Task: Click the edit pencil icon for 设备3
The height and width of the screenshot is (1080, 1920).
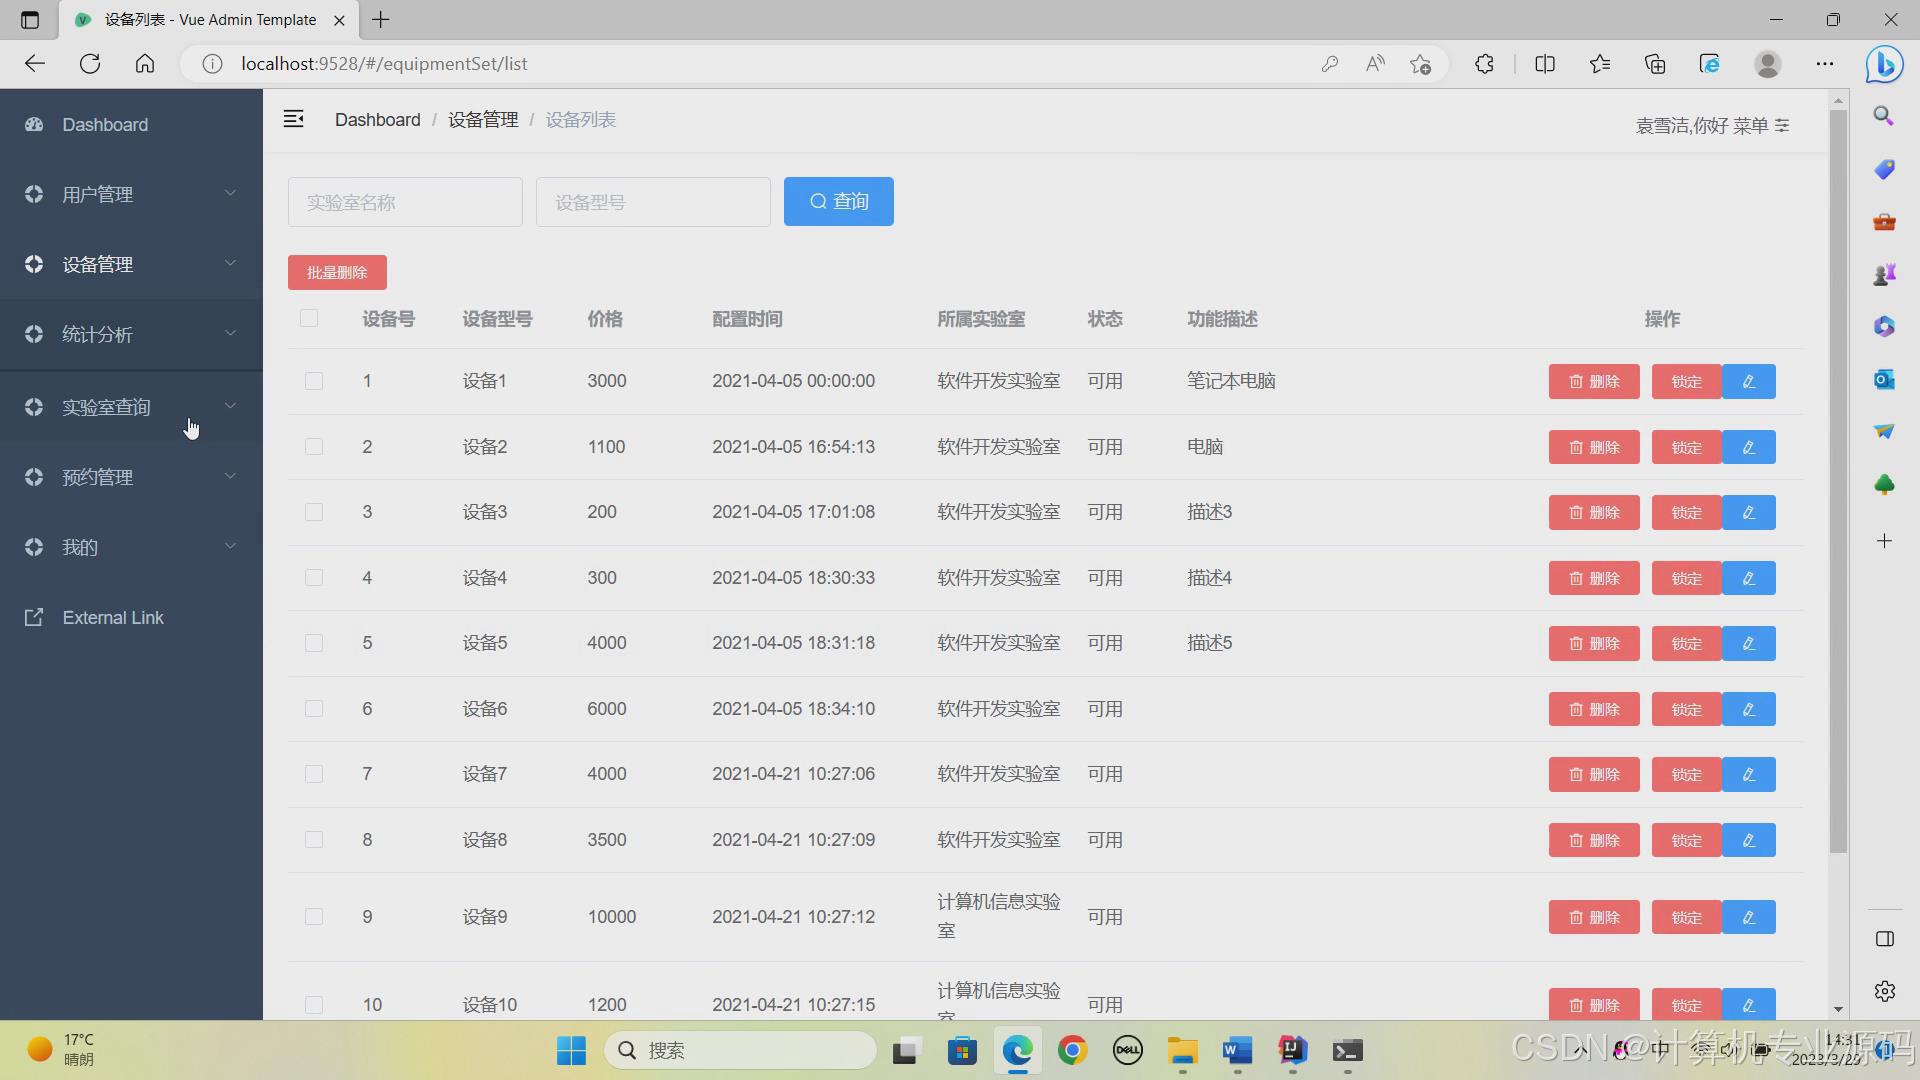Action: [x=1748, y=512]
